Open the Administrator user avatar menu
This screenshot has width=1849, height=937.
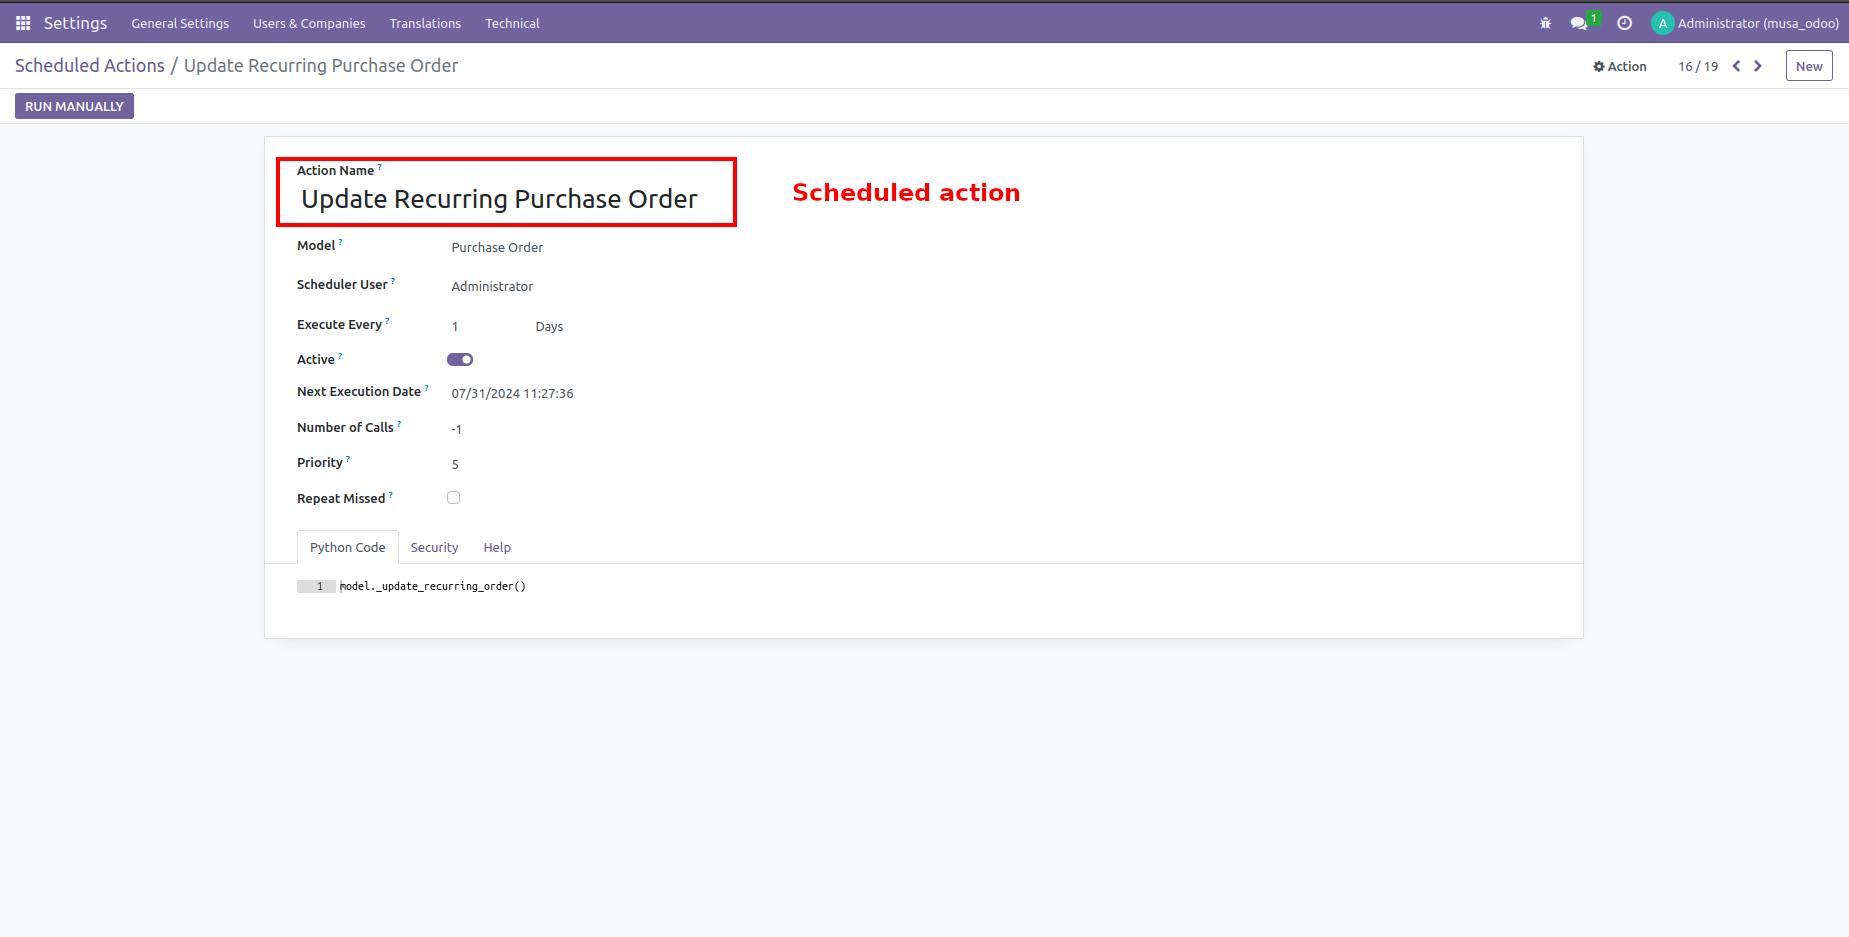click(1662, 22)
